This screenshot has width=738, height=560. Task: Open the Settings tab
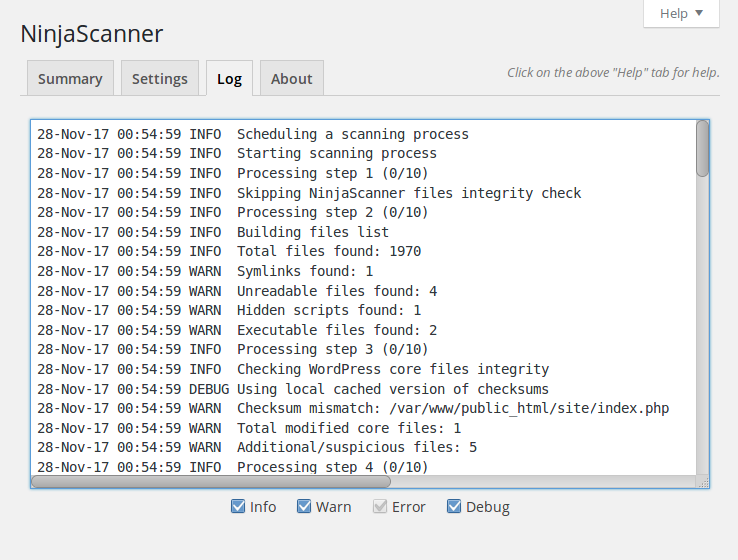tap(160, 79)
